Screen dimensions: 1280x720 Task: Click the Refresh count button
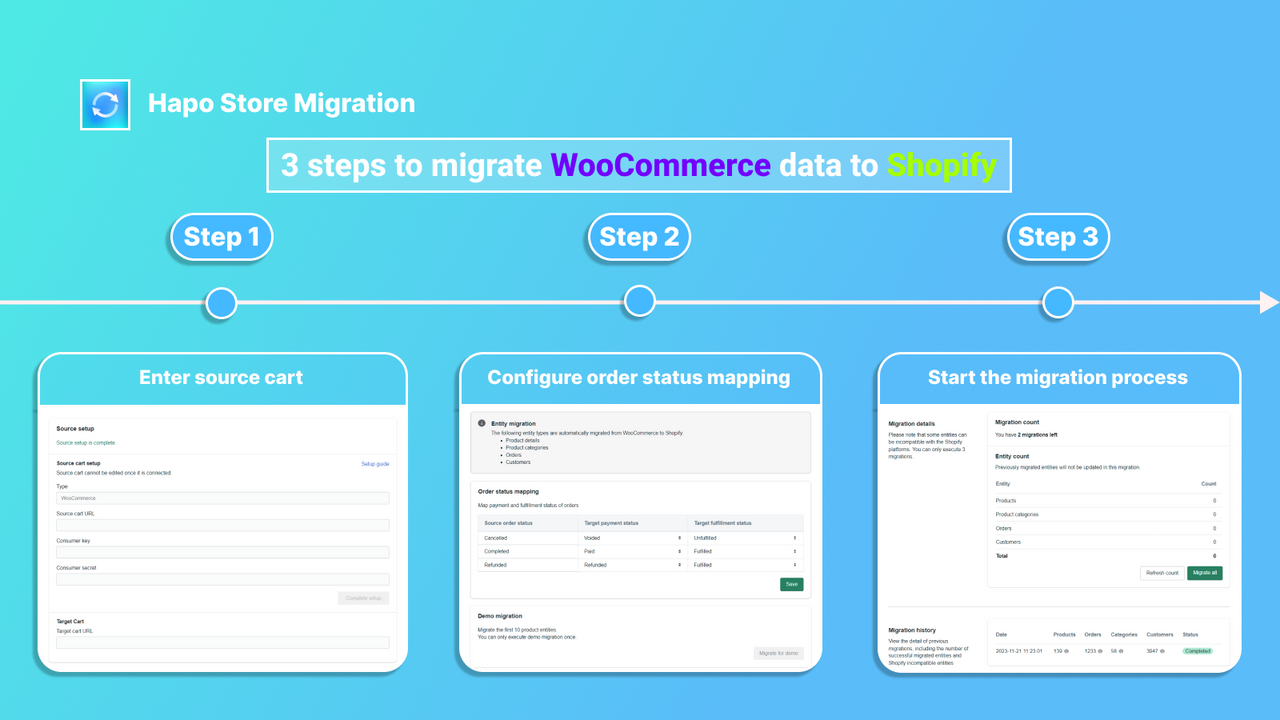[x=1162, y=573]
